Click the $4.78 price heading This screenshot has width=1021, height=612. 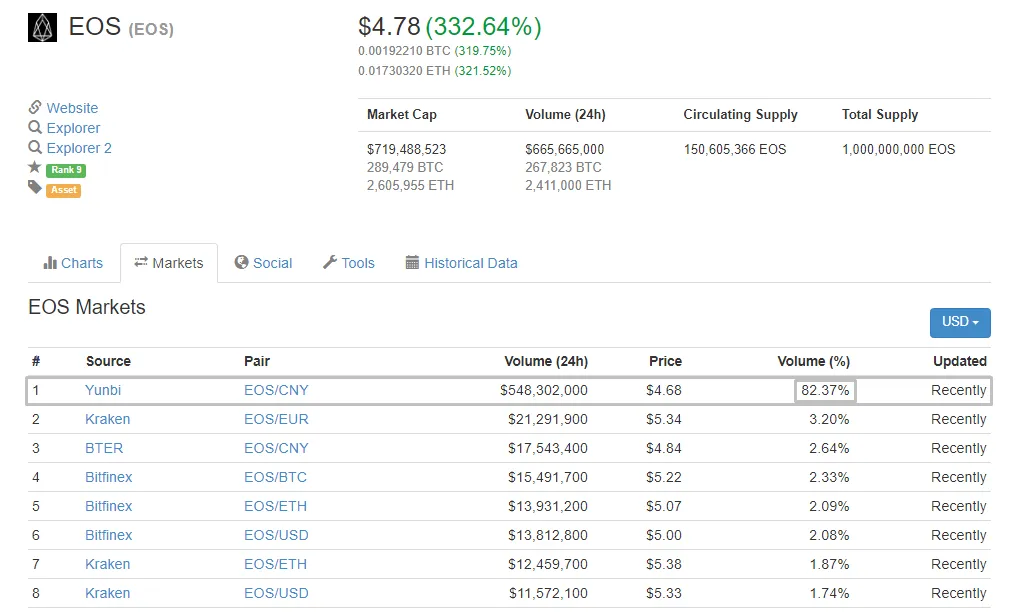389,27
